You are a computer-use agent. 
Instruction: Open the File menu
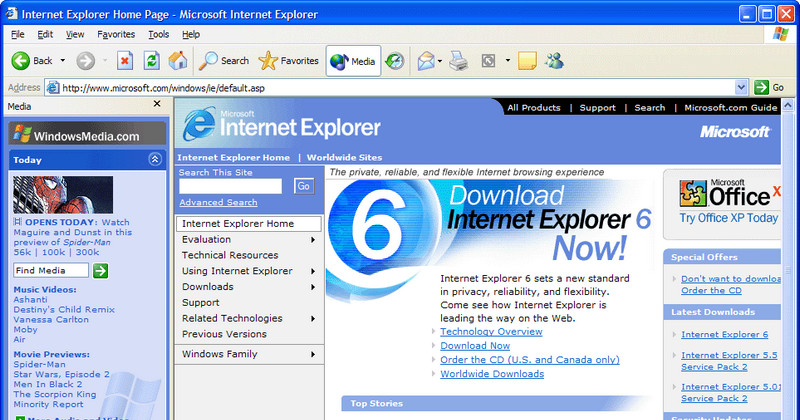18,34
